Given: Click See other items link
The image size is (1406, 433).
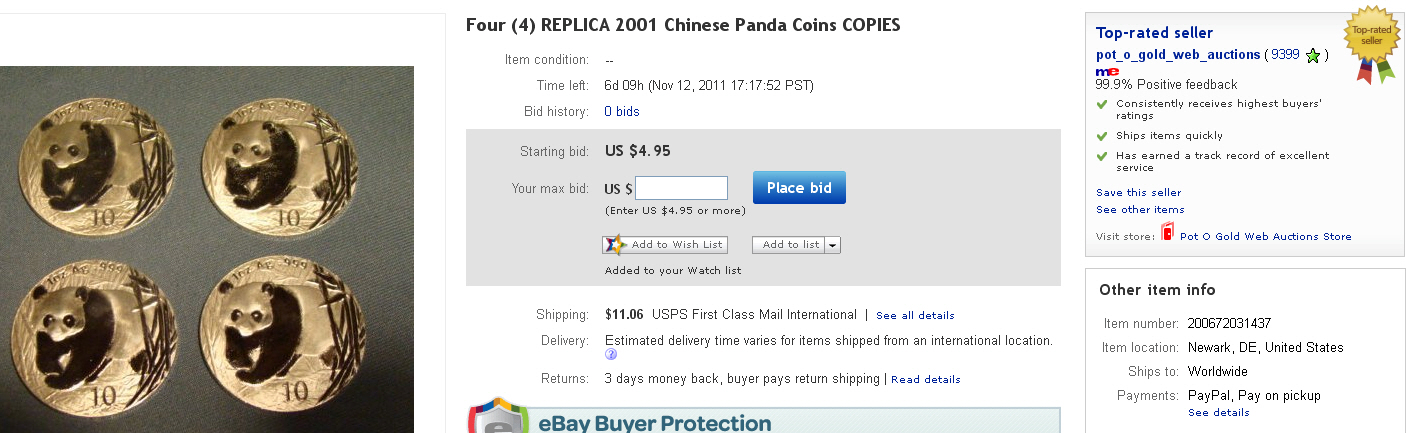Looking at the screenshot, I should tap(1140, 209).
